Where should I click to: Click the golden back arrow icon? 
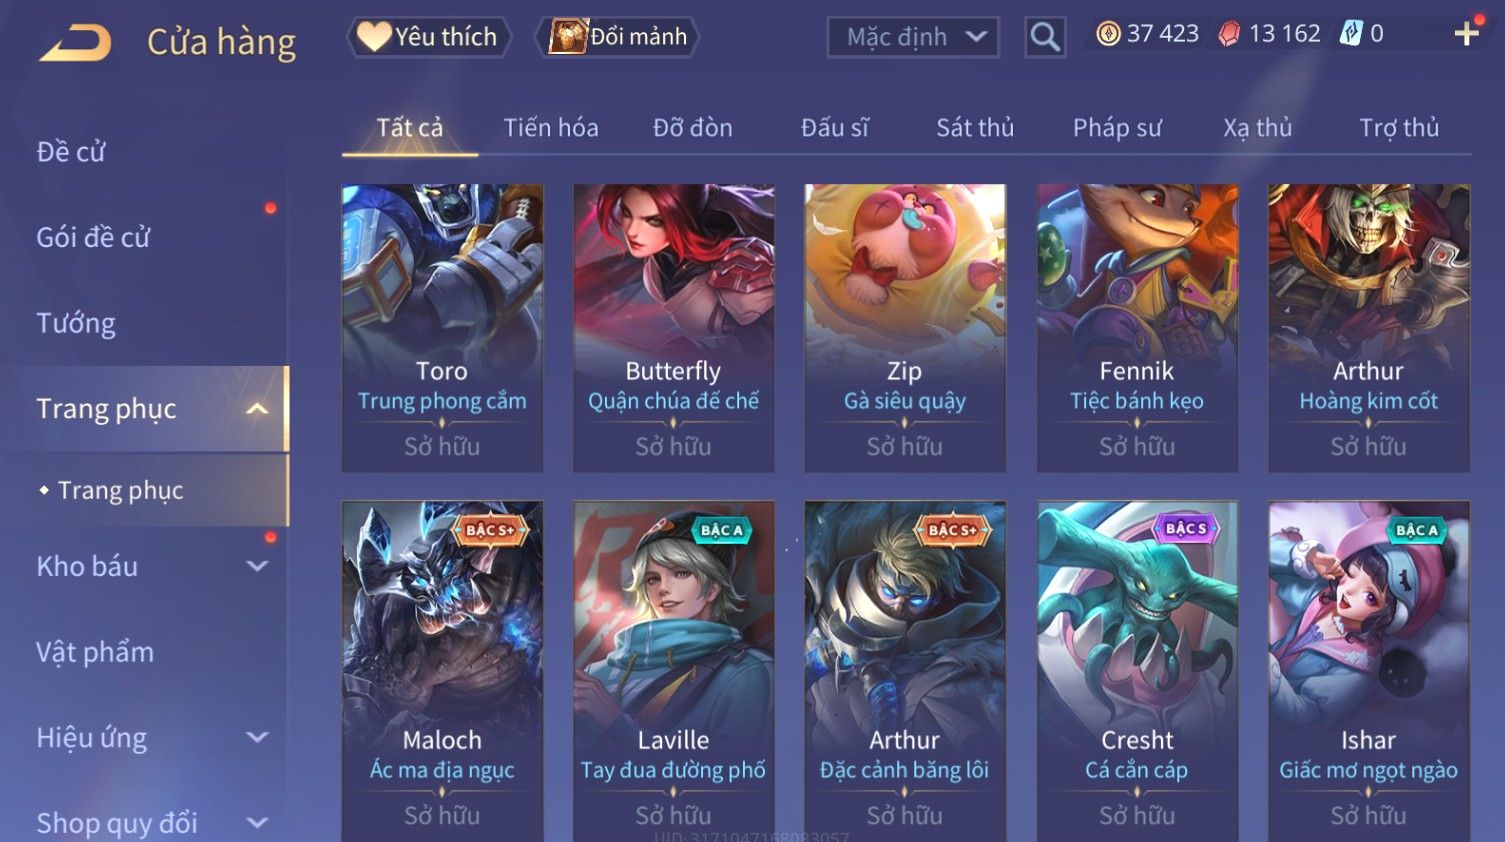pos(75,43)
